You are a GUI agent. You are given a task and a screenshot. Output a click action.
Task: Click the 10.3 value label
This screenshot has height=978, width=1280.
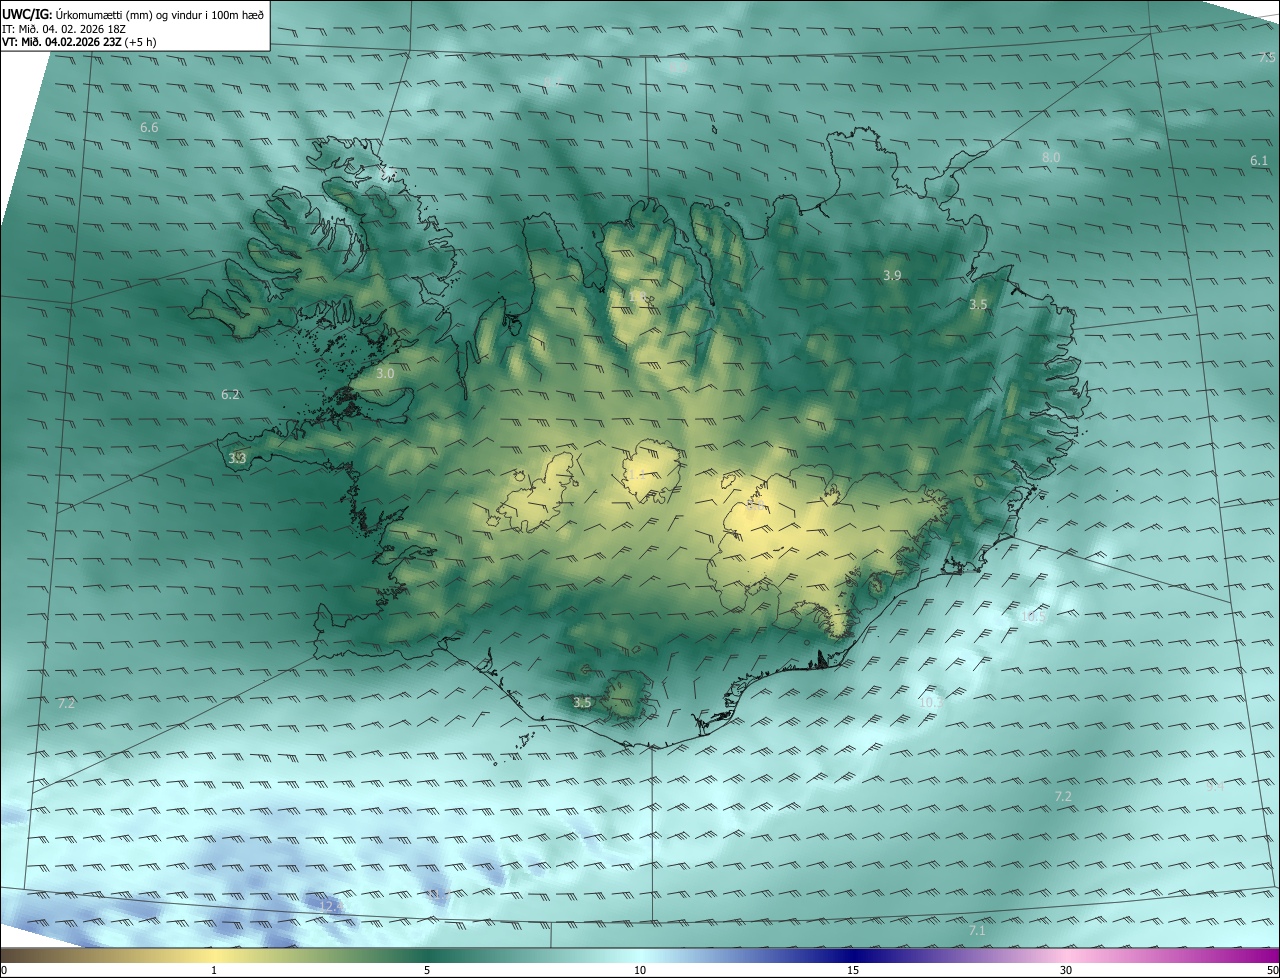[930, 703]
